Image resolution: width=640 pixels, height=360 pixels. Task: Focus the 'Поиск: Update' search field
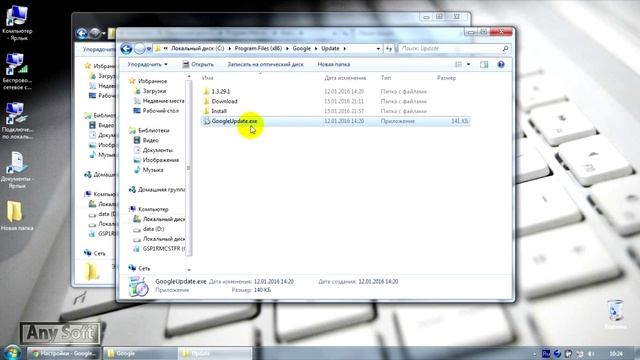click(453, 49)
